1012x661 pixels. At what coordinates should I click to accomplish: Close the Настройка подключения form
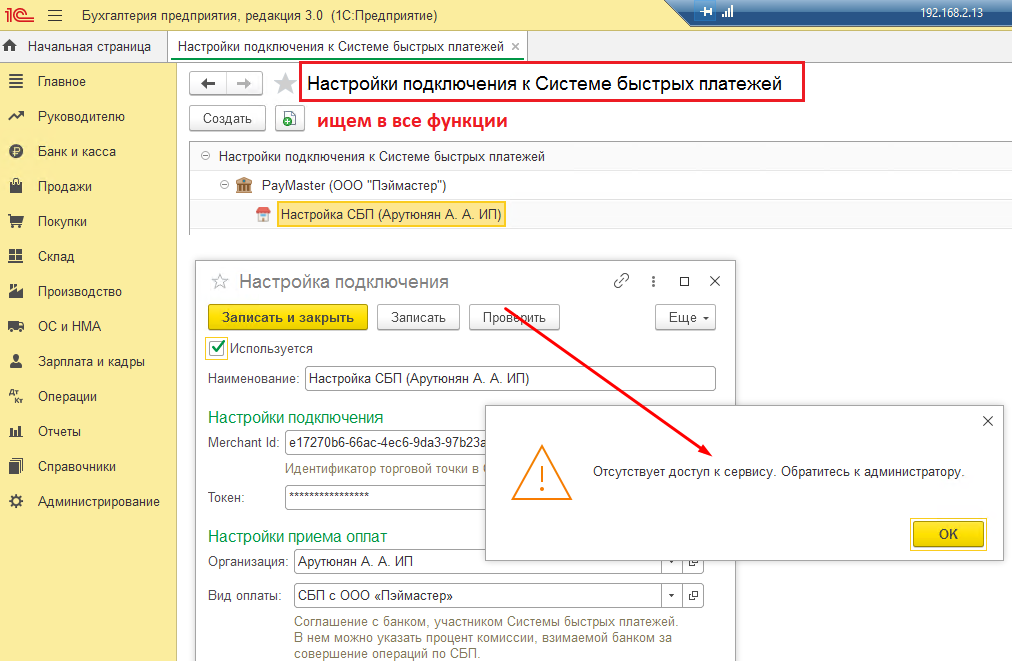pyautogui.click(x=714, y=281)
